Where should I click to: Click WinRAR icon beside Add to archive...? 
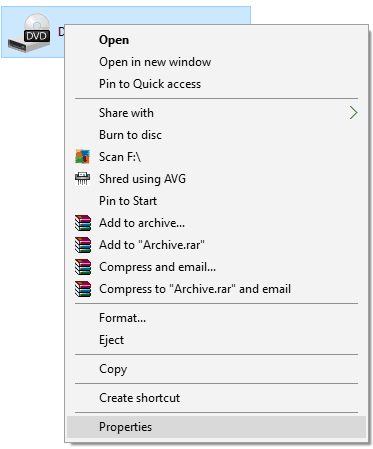point(83,223)
